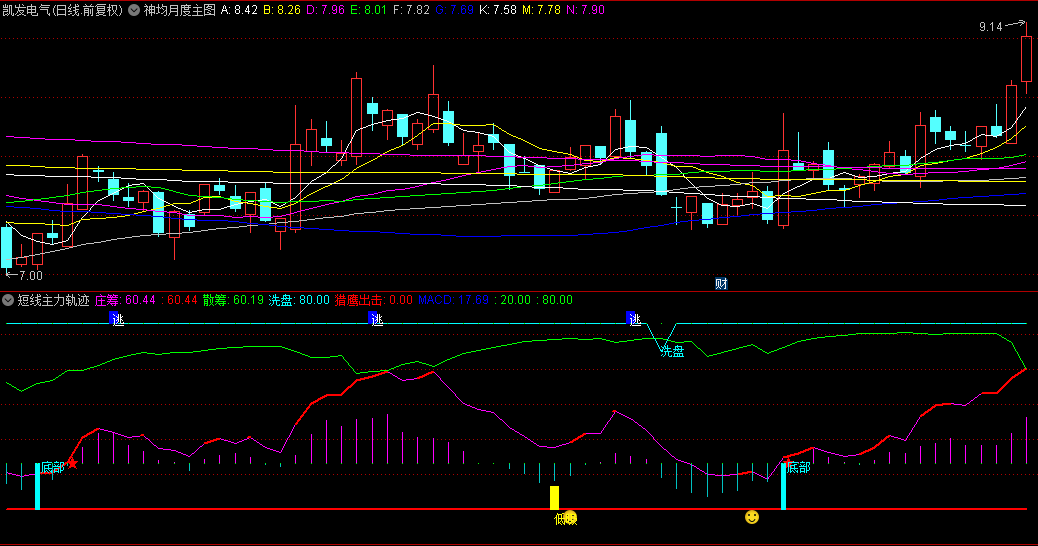The width and height of the screenshot is (1038, 546).
Task: Click the smiley face next to yellow bar
Action: (x=570, y=517)
